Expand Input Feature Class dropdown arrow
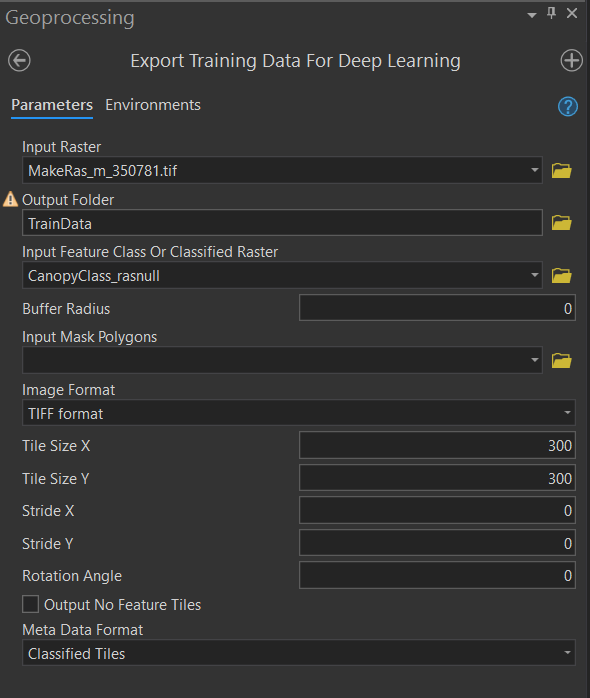The image size is (590, 698). 534,275
